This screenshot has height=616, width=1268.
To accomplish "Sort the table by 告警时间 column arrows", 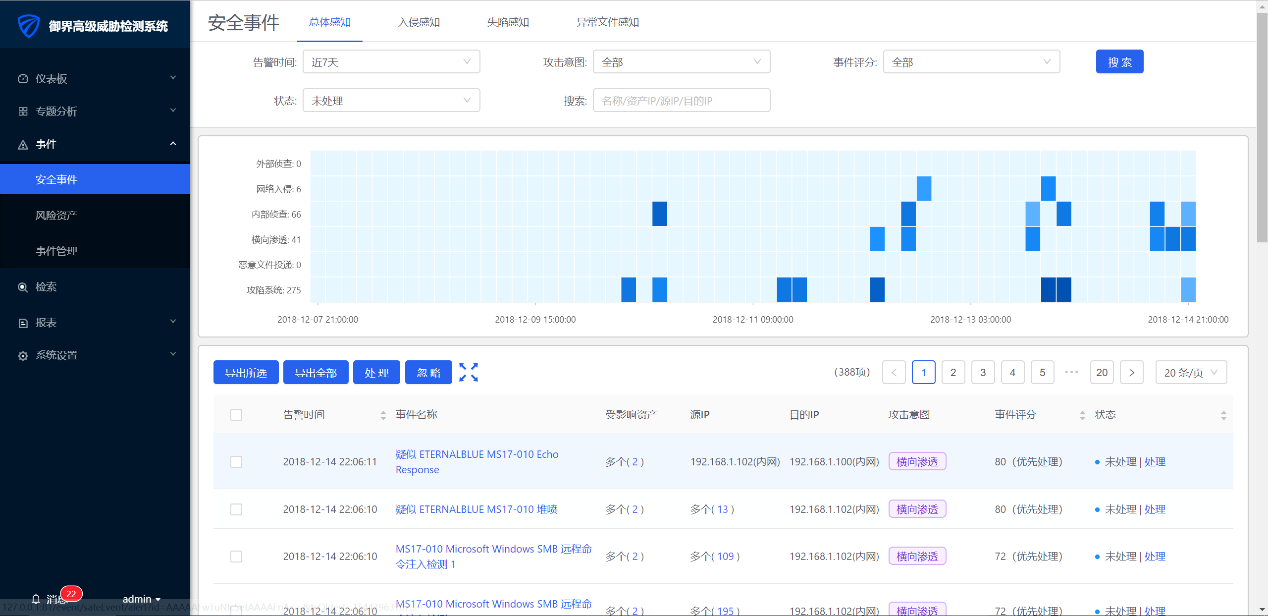I will (x=383, y=415).
